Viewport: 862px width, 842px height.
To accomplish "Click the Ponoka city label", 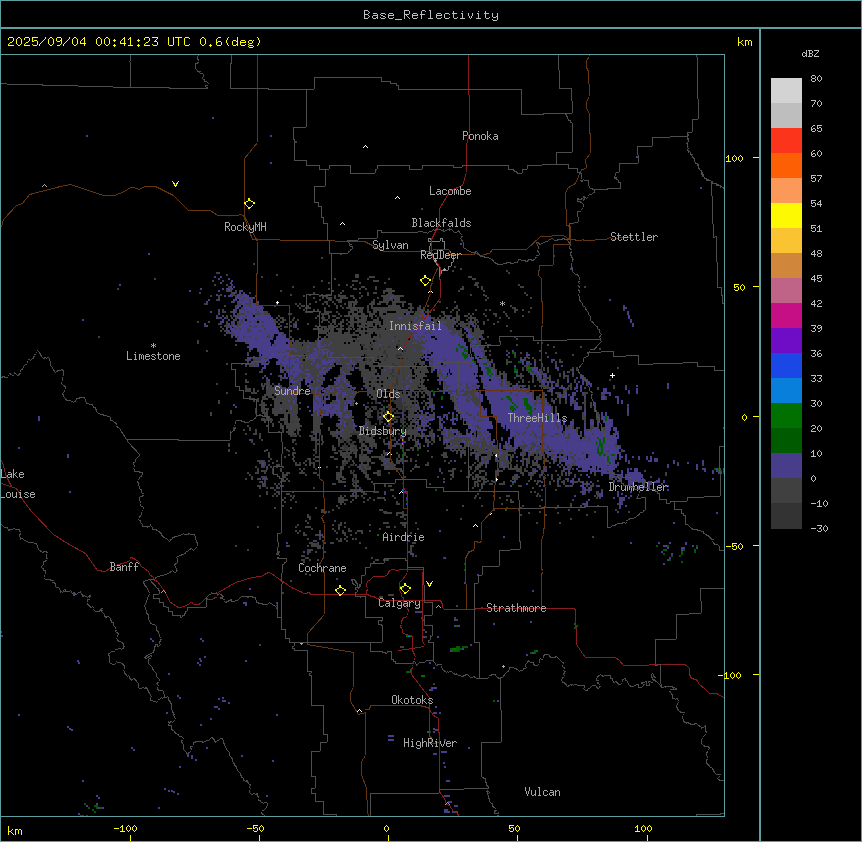I will pos(480,136).
